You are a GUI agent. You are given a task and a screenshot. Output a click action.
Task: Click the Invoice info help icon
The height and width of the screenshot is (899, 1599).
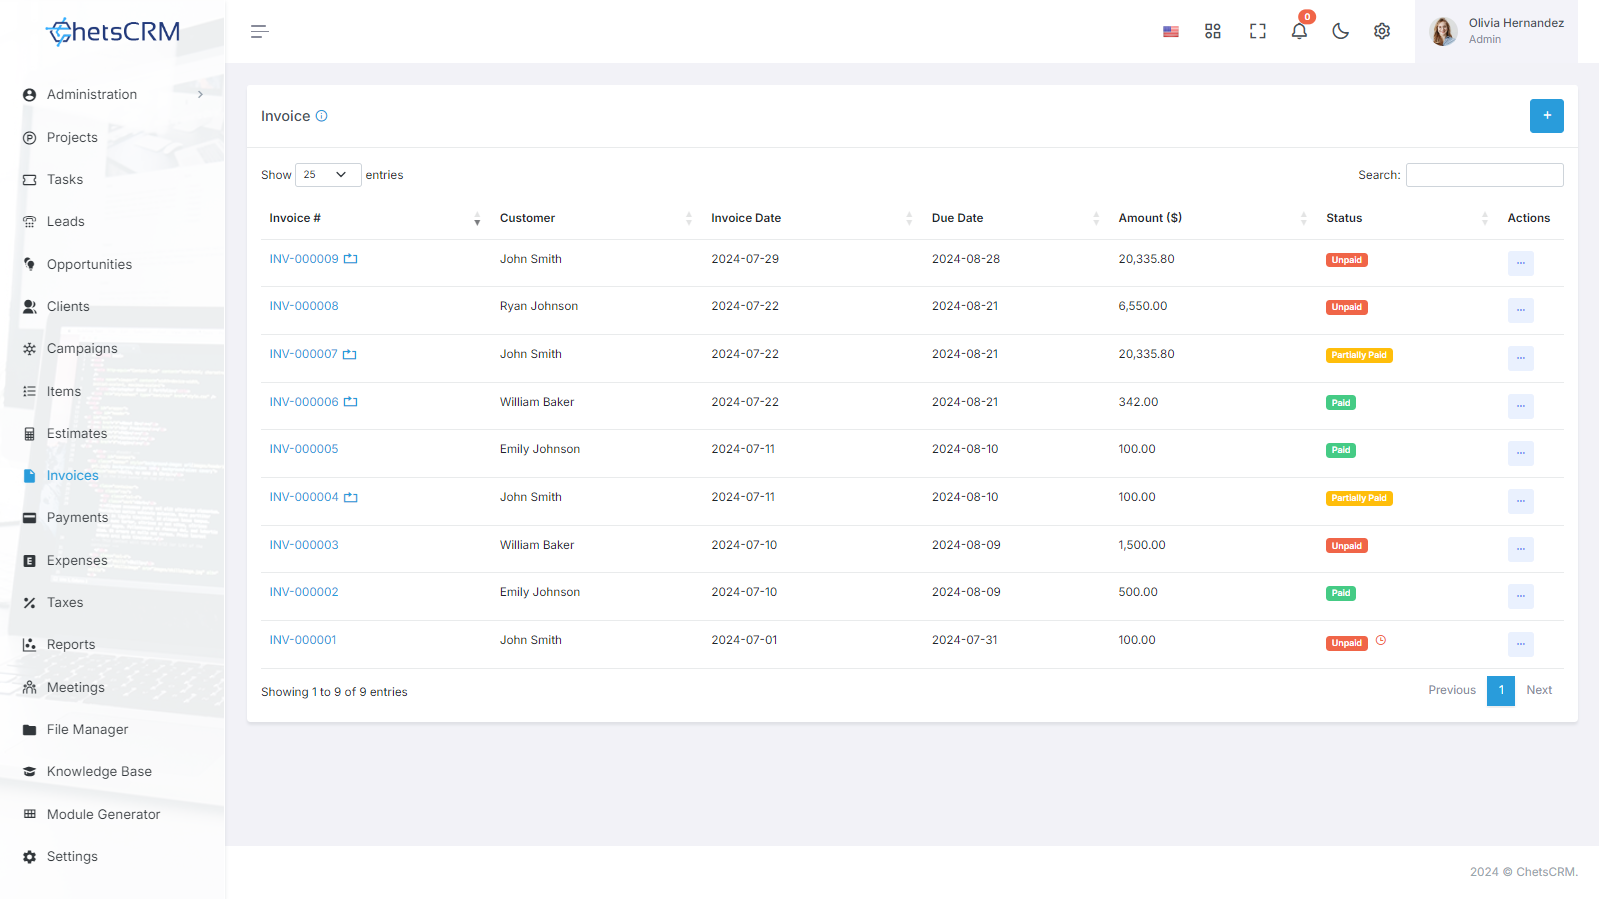coord(322,116)
